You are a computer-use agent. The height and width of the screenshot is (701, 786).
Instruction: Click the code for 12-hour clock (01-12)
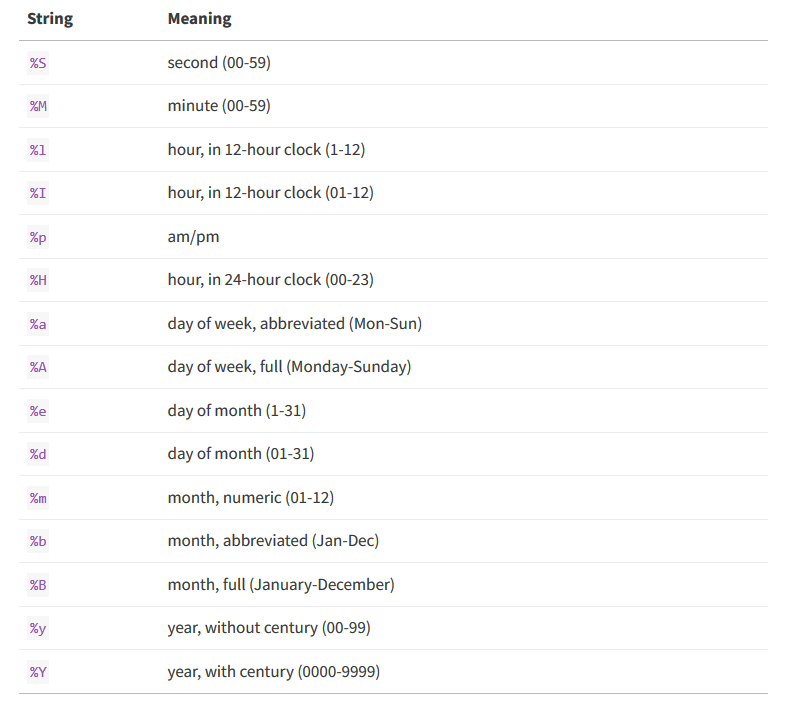38,193
